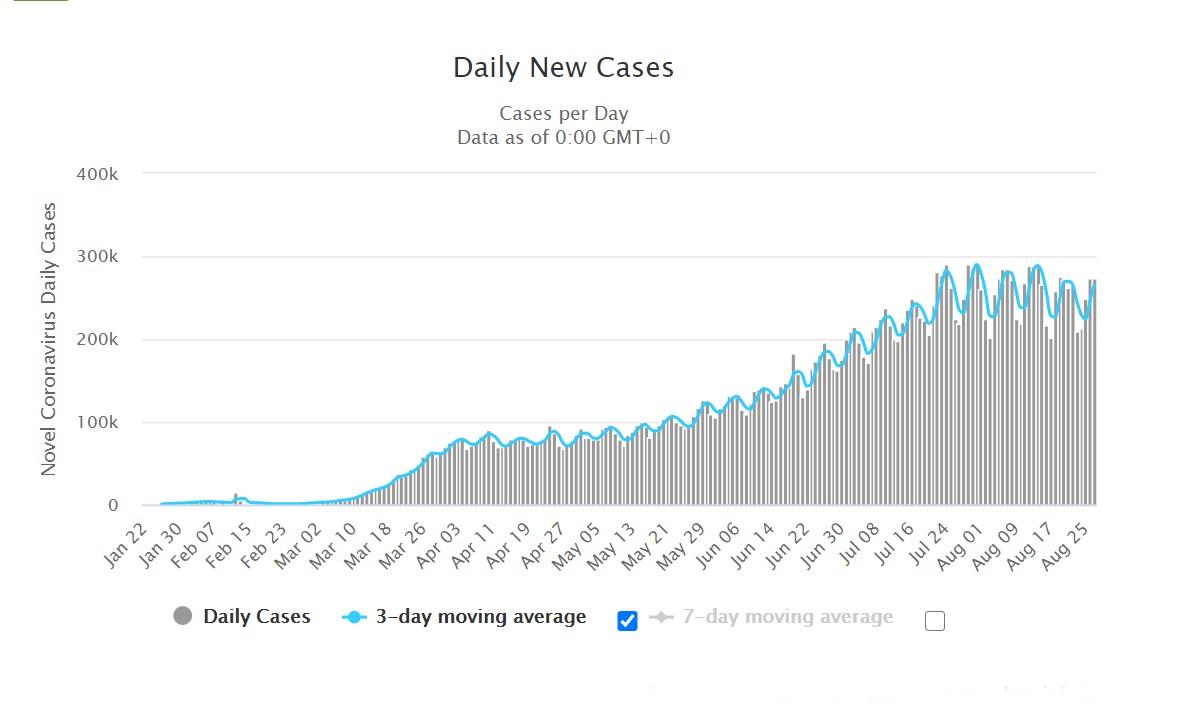Select the 300k y-axis gridline label

click(97, 257)
